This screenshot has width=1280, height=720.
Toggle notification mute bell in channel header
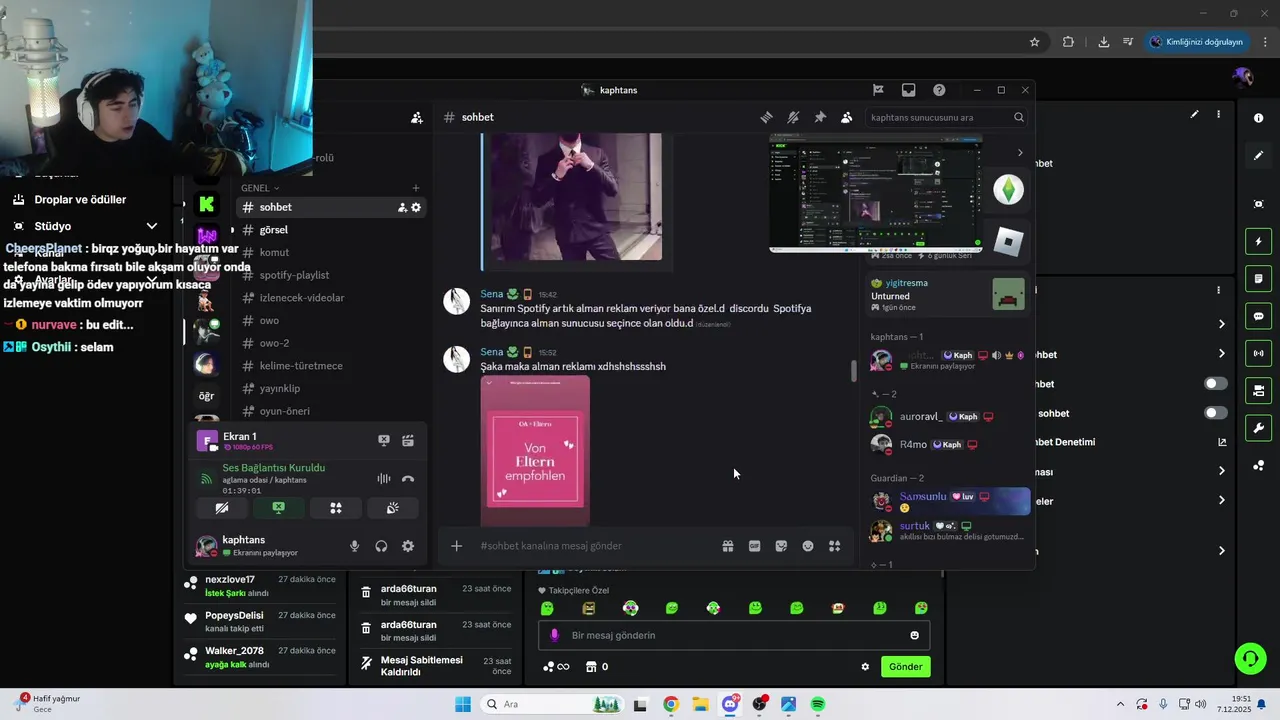[793, 117]
